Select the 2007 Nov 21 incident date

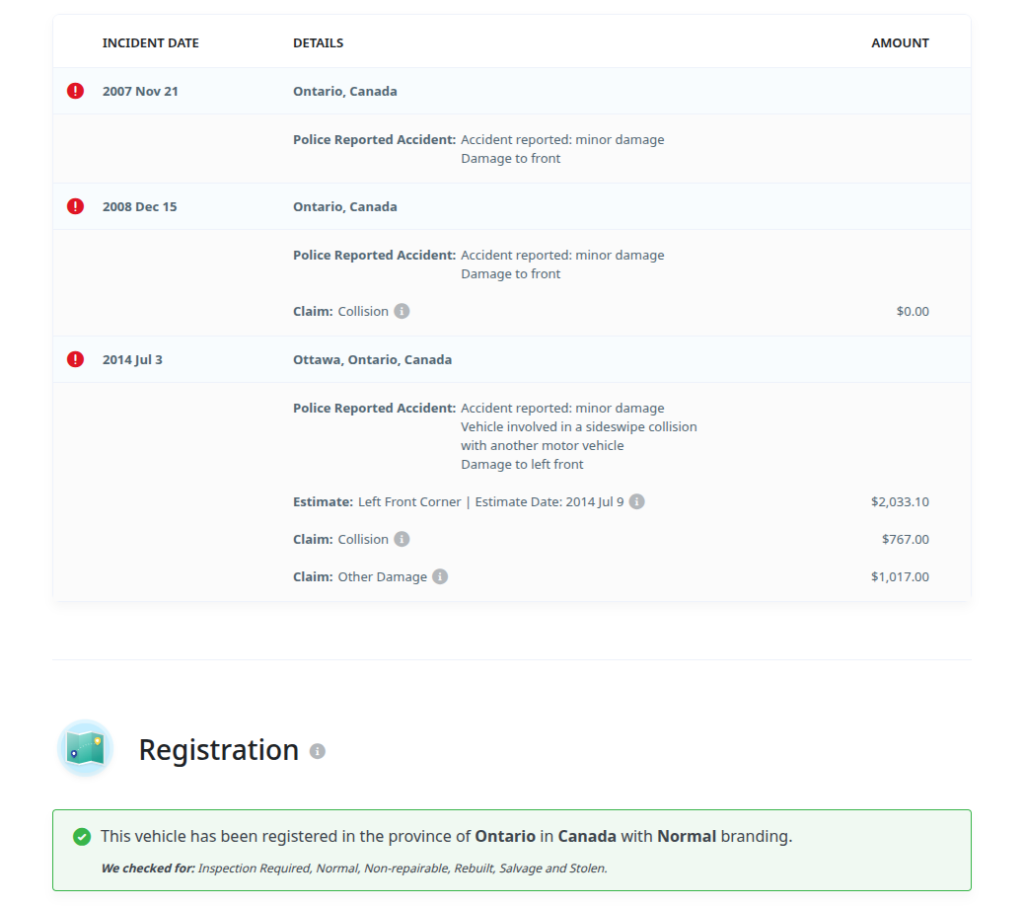pyautogui.click(x=140, y=91)
